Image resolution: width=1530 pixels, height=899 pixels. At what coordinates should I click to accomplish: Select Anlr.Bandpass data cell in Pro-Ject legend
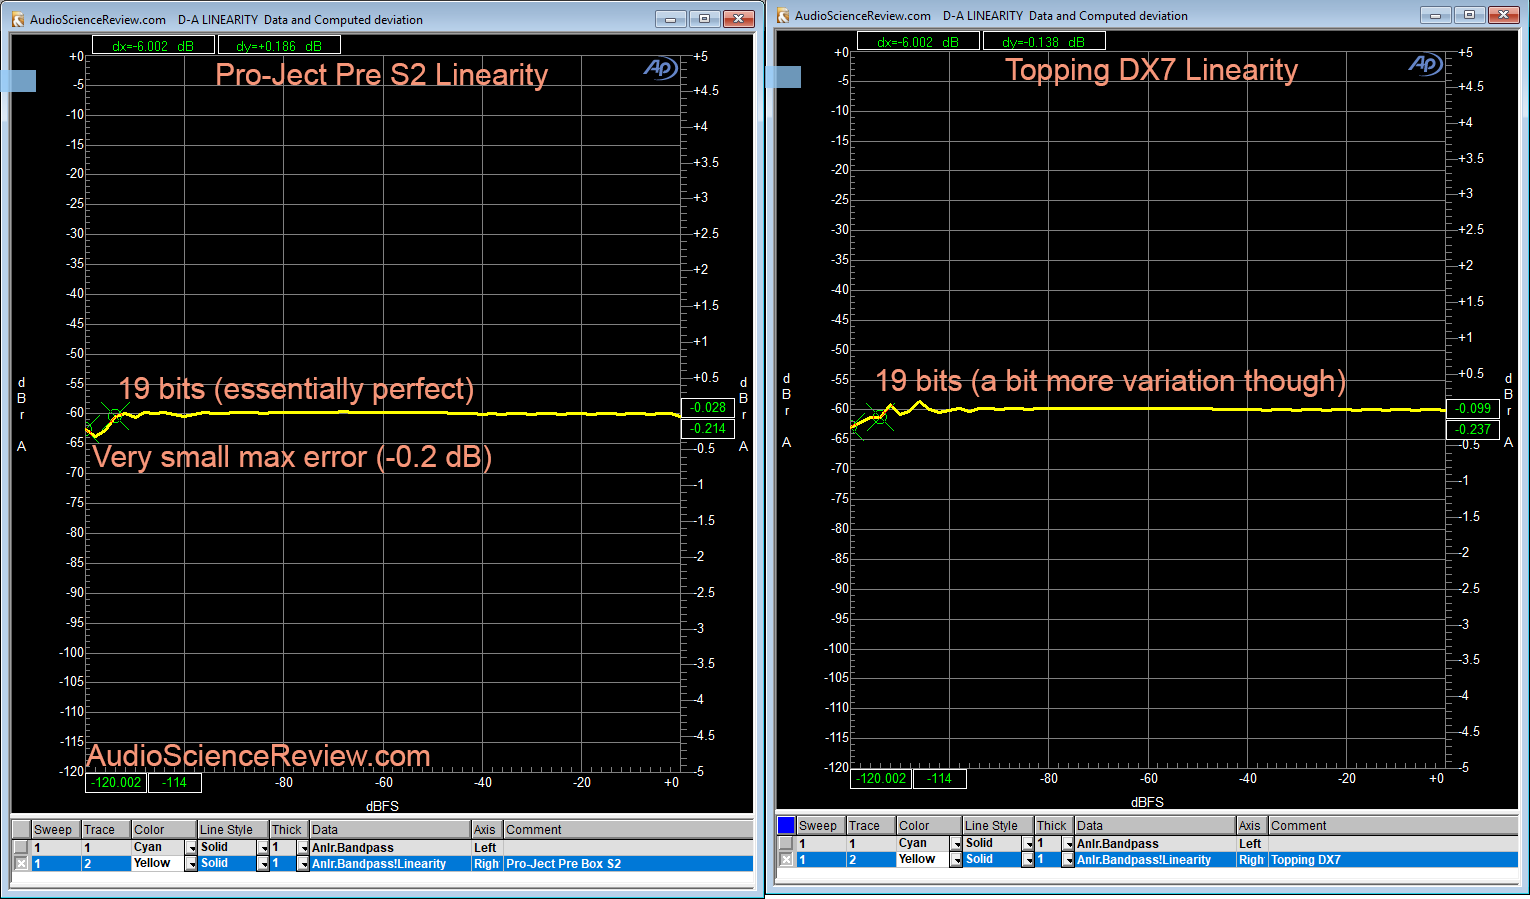tap(389, 848)
